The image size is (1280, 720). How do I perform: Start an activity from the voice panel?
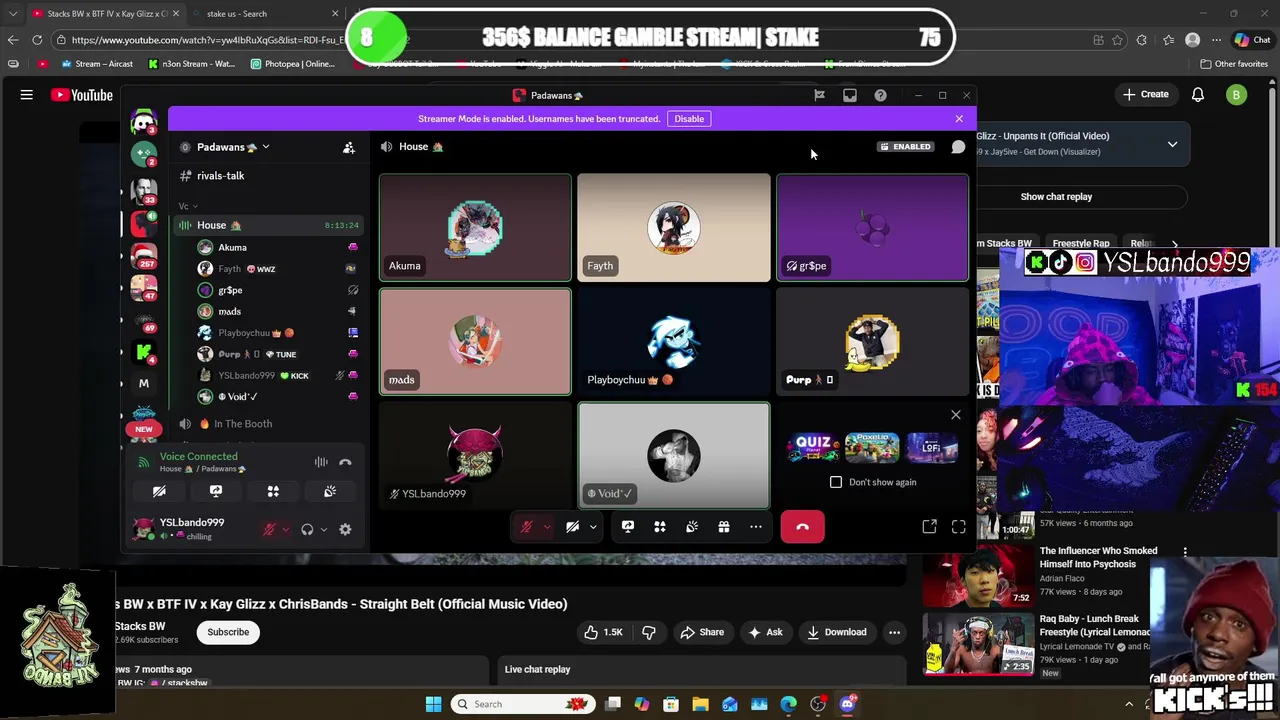[273, 492]
